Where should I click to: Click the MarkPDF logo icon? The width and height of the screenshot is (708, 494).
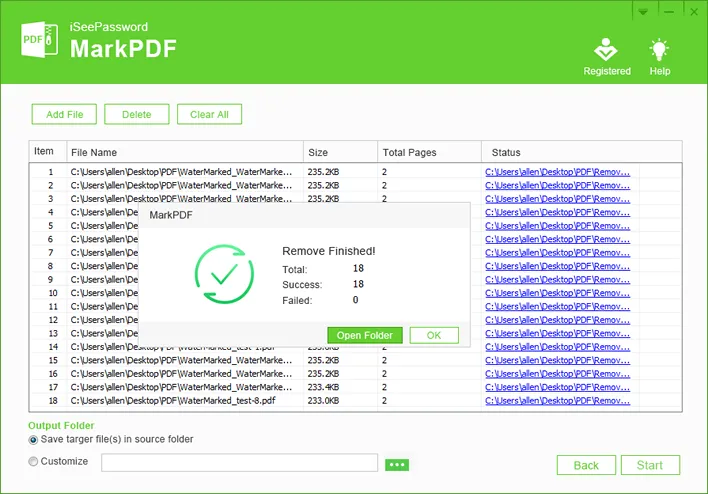click(x=39, y=39)
